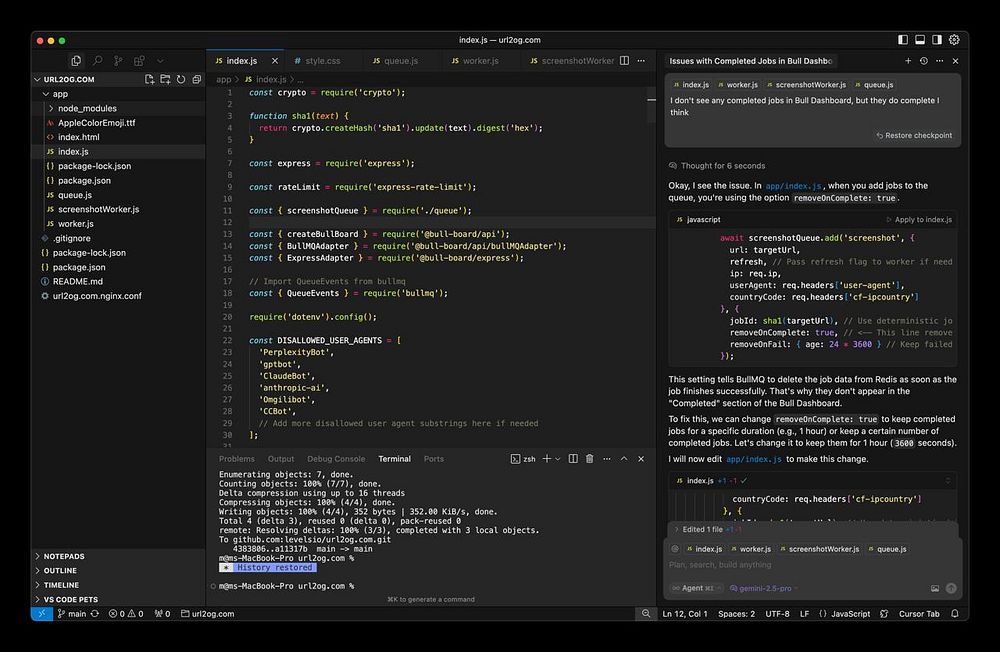Viewport: 1000px width, 652px height.
Task: Show chat history via the clock icon
Action: tap(923, 61)
